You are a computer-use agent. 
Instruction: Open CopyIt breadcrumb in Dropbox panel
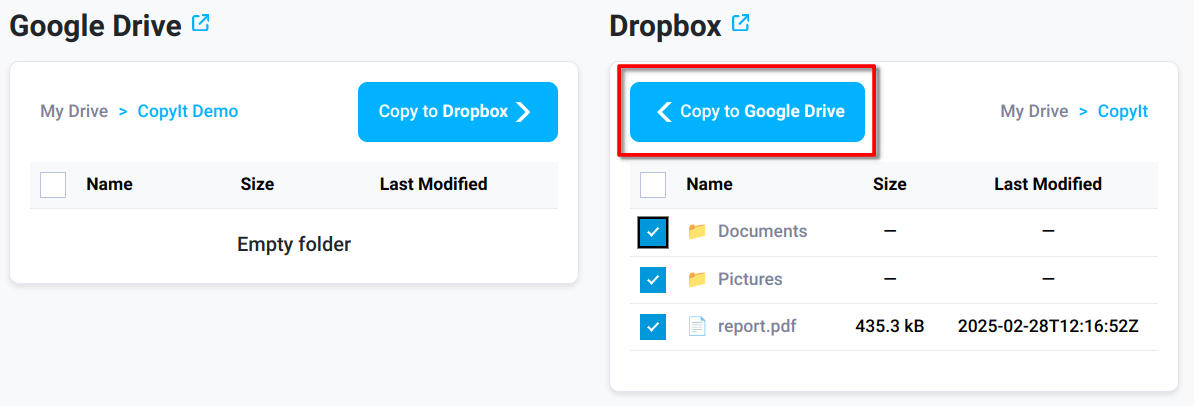tap(1123, 112)
